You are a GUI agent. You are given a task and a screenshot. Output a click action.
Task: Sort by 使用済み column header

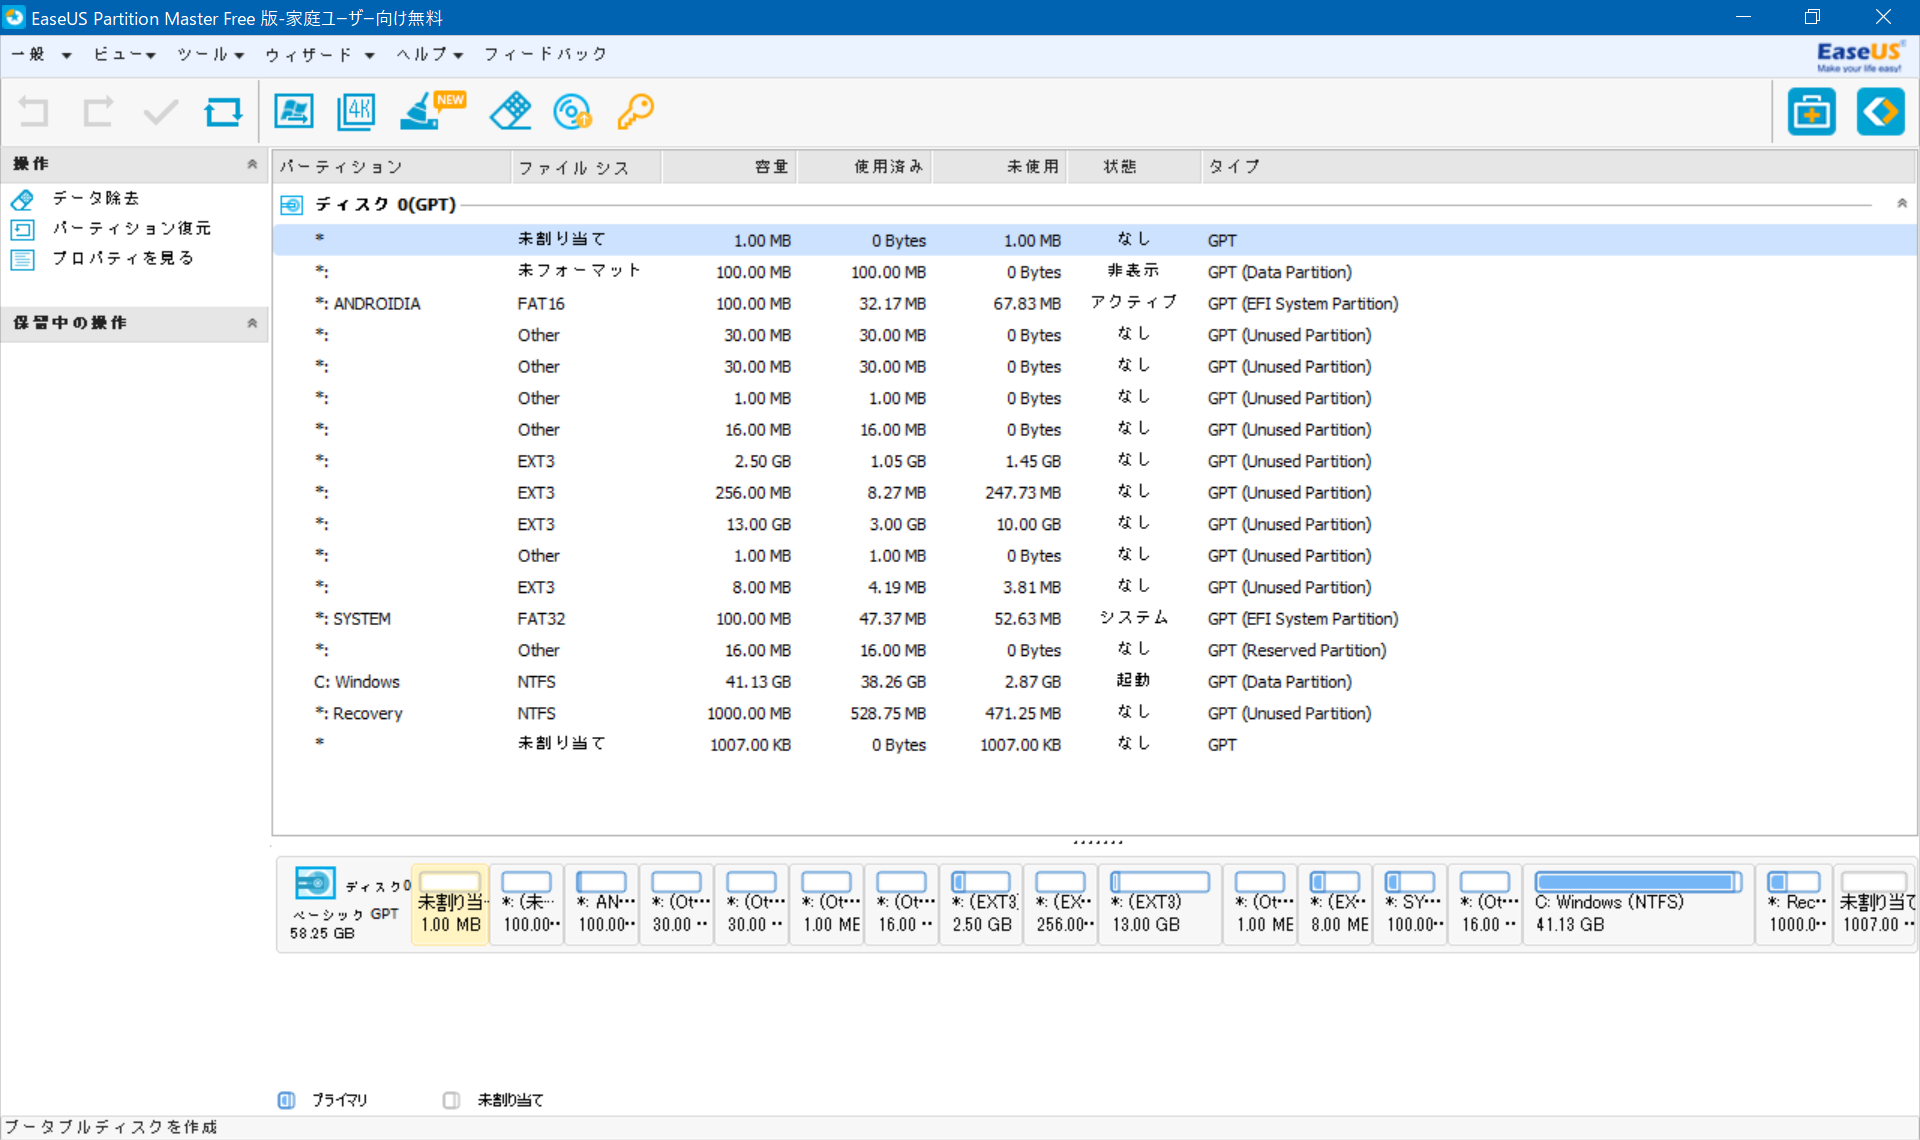click(864, 167)
